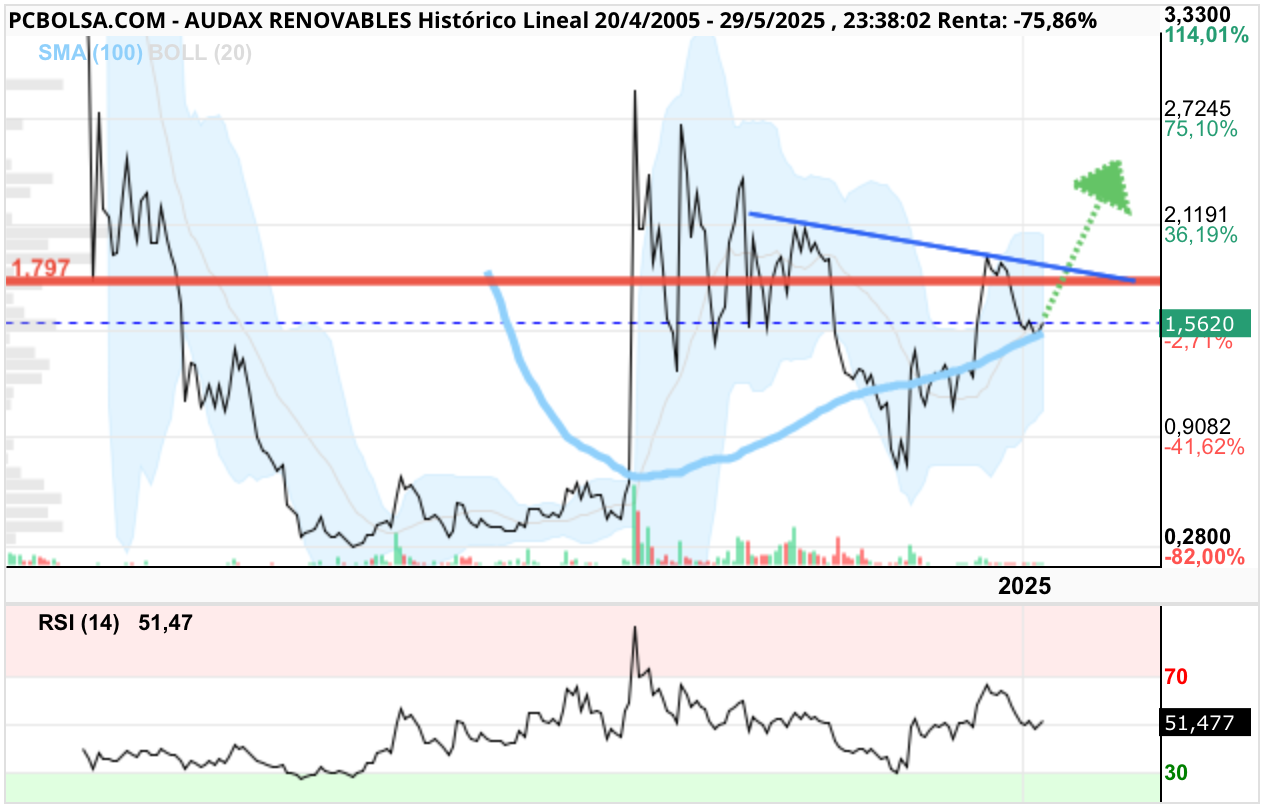Click the 2025 year label on the time axis
Screen dimensions: 1264x808
(x=1025, y=587)
